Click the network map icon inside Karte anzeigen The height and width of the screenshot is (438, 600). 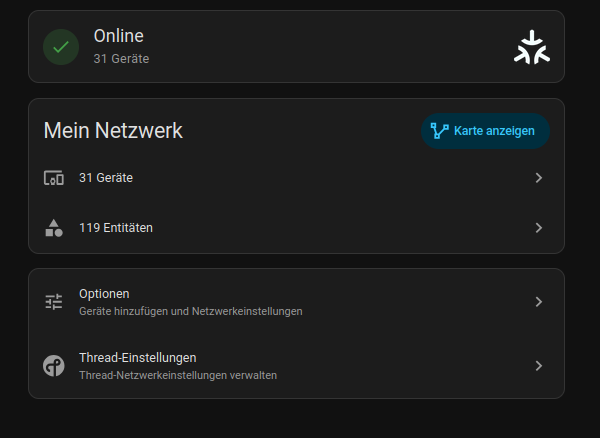[439, 131]
